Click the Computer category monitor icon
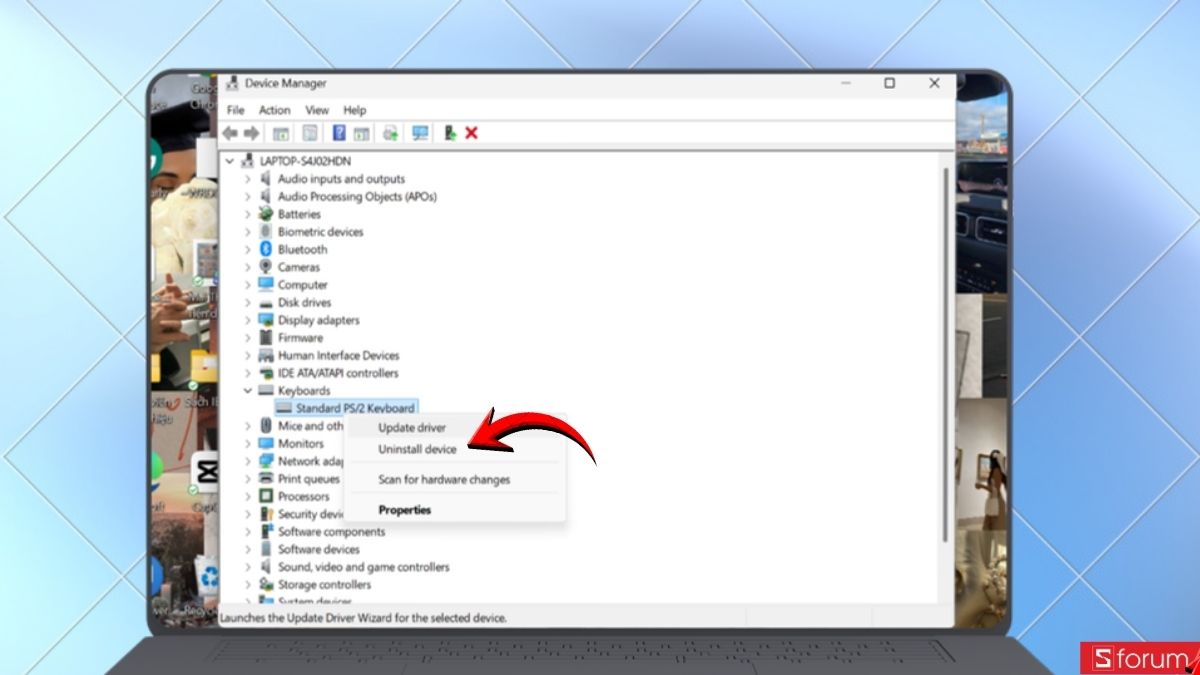Image resolution: width=1200 pixels, height=675 pixels. point(266,285)
